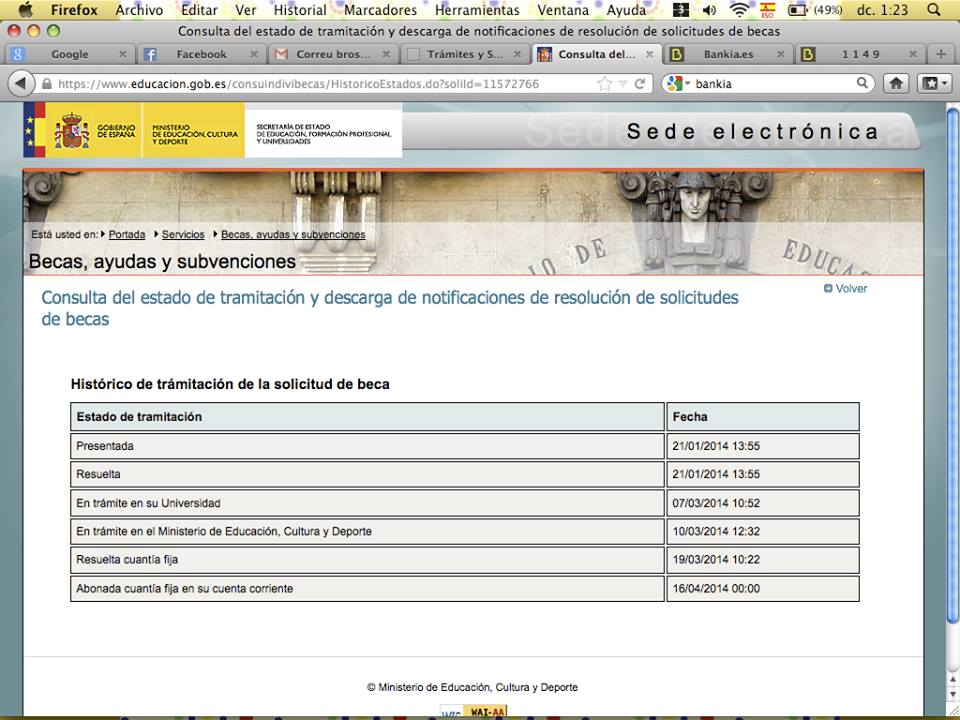This screenshot has width=960, height=720.
Task: Click the Wi-Fi status icon
Action: point(739,10)
